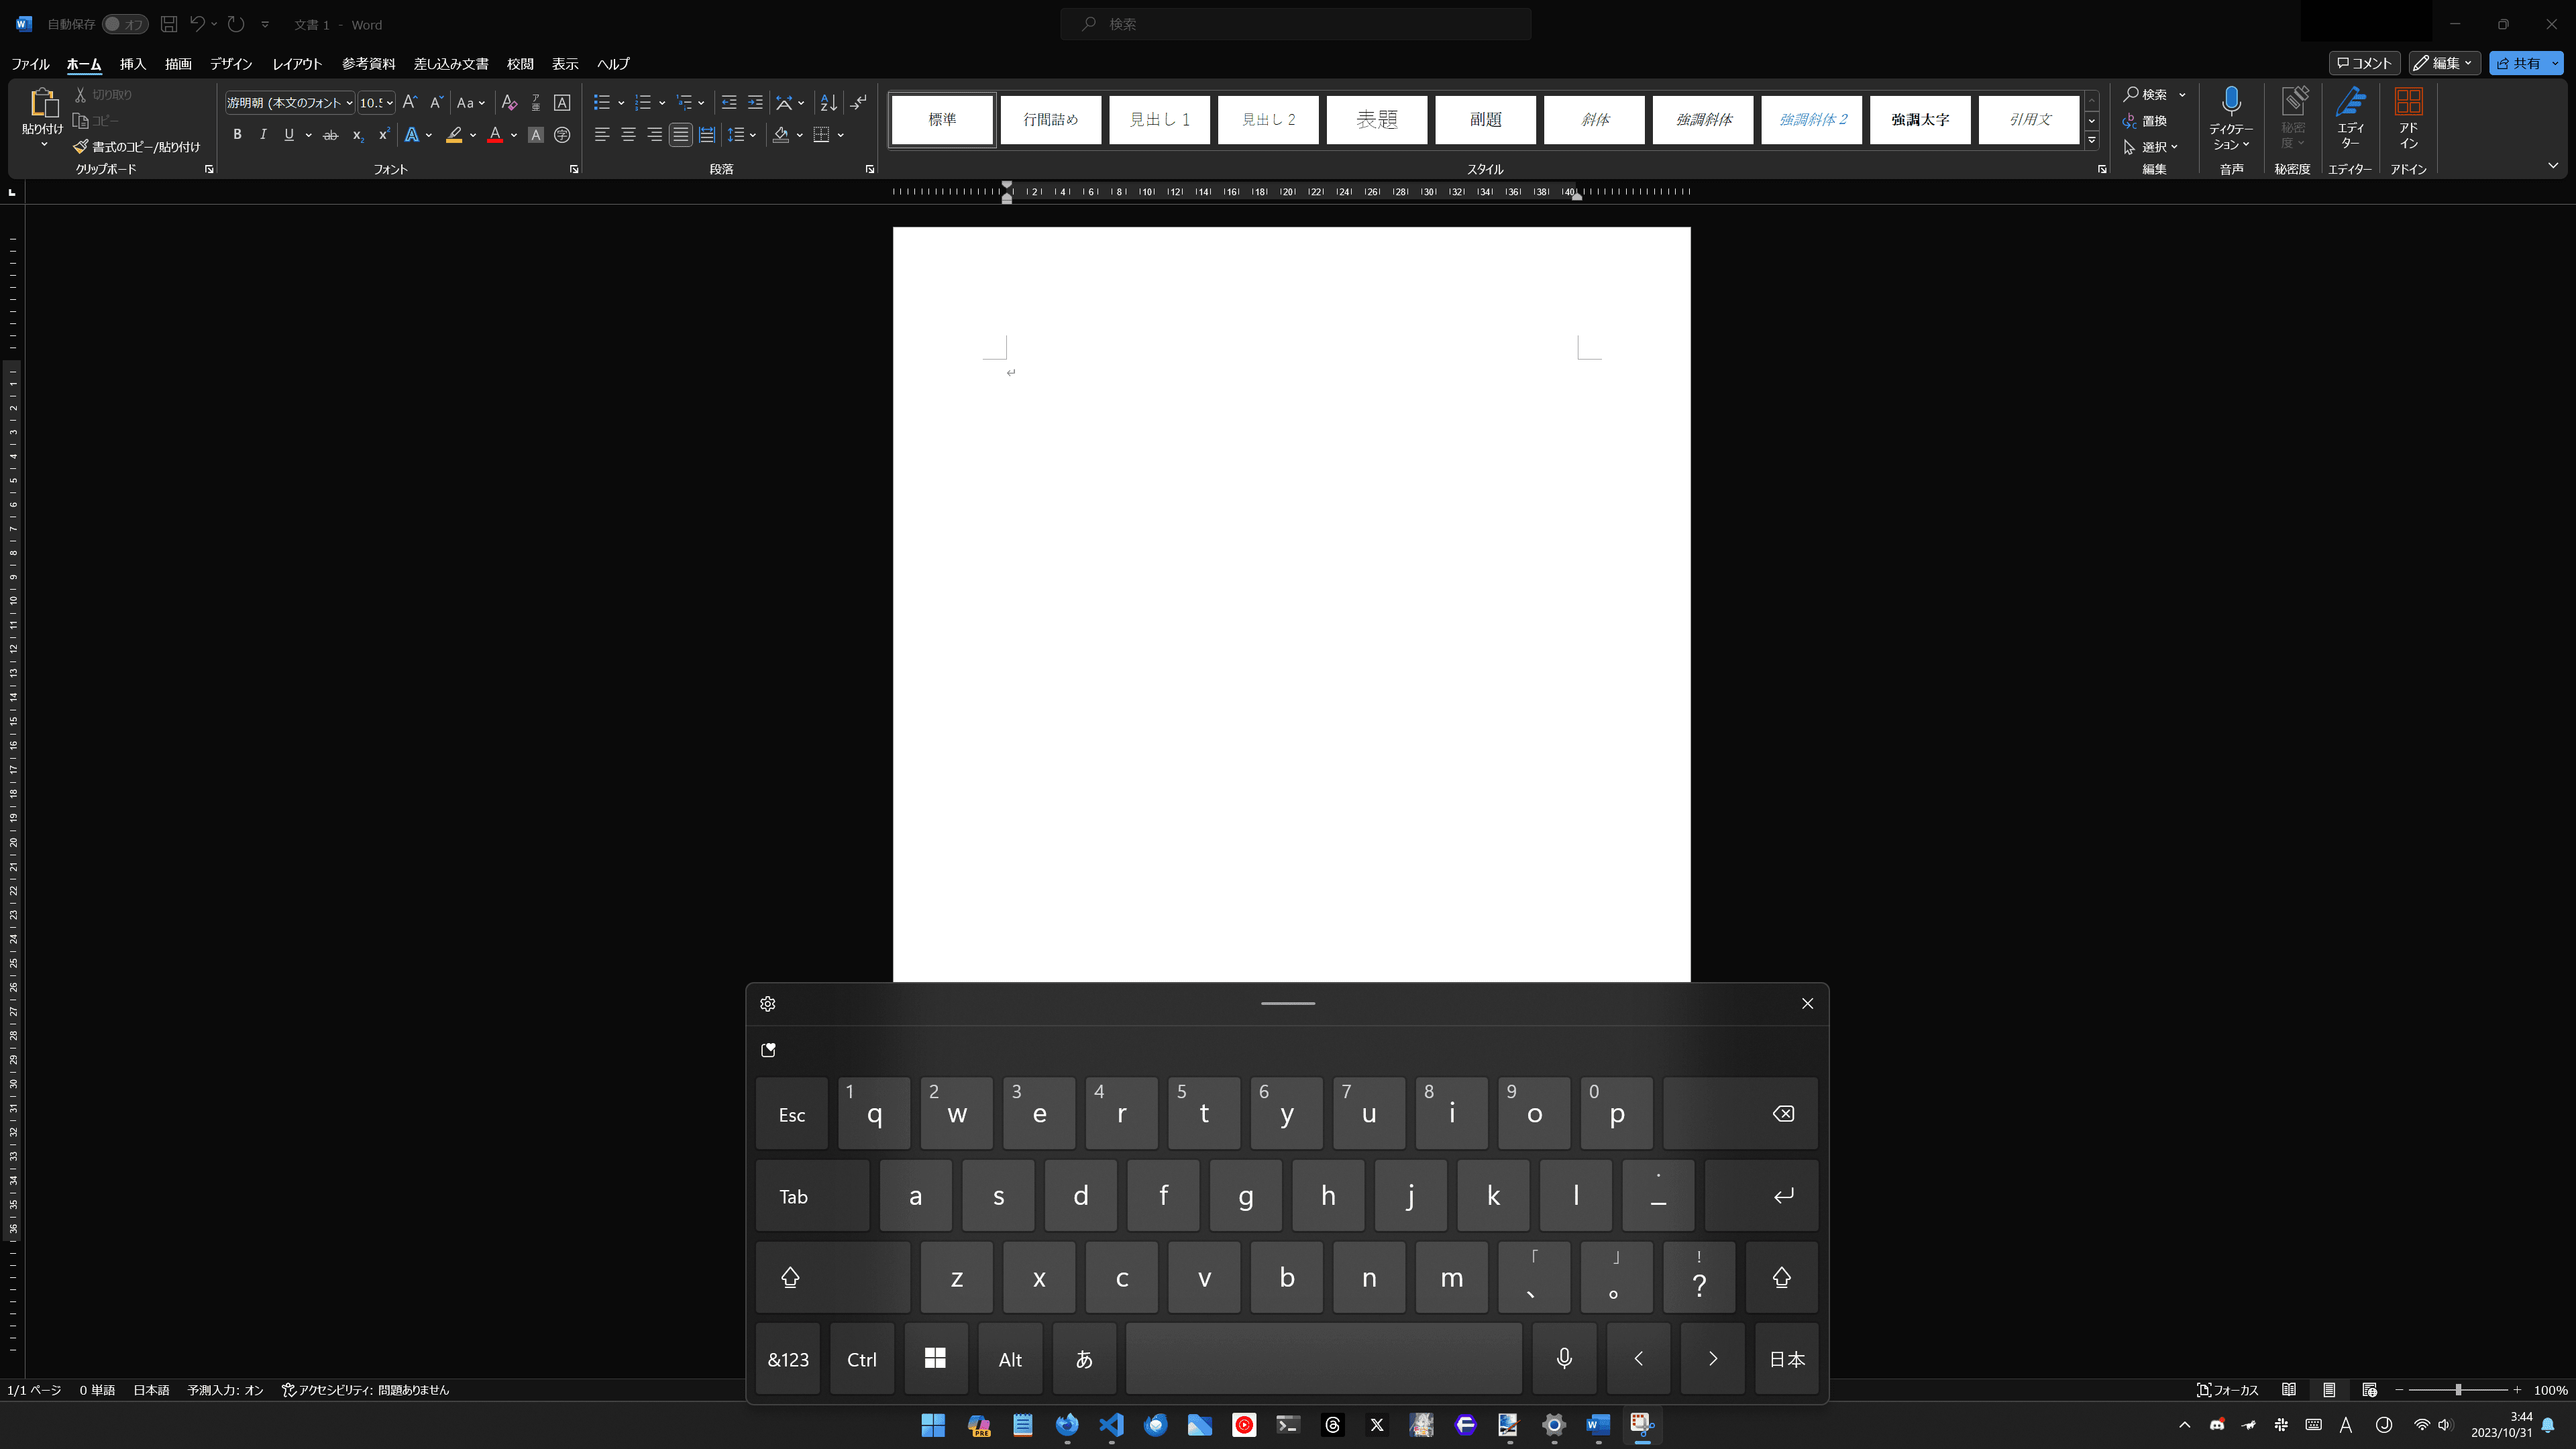Viewport: 2576px width, 1449px height.
Task: Switch to Web Layout view icon
Action: [2369, 1390]
